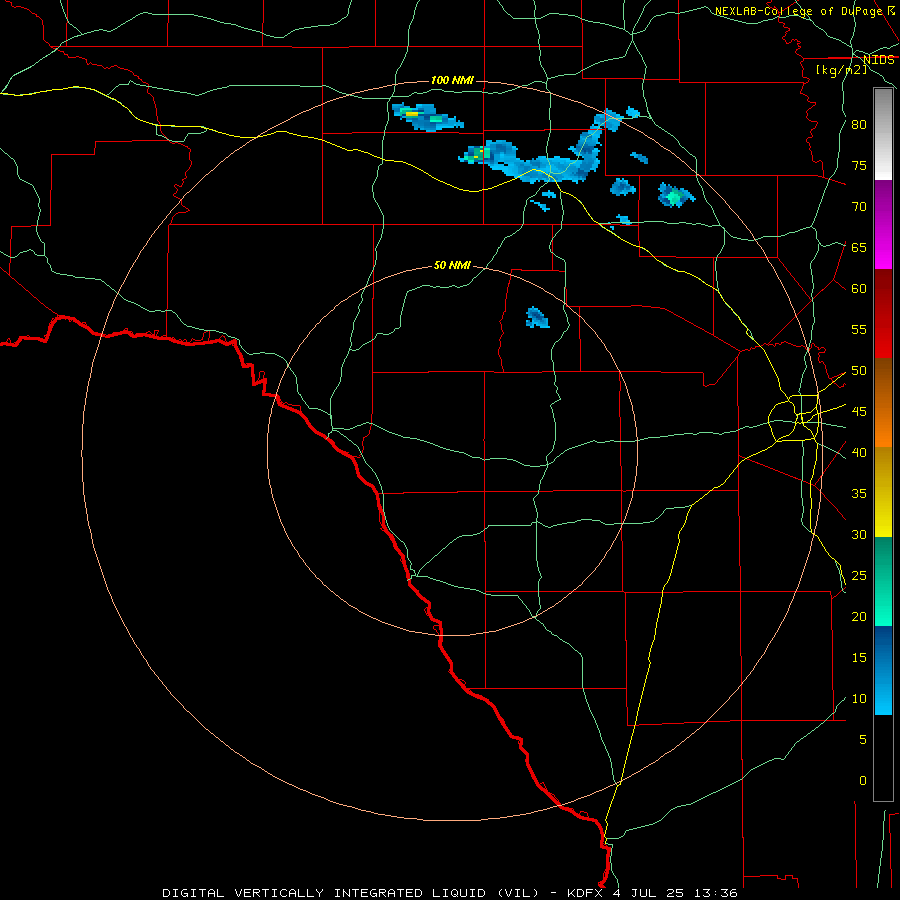This screenshot has height=900, width=900.
Task: Click "DIGITAL VERTICALLY INTEGRATED LIQUID (VIL)" caption title
Action: pos(351,893)
